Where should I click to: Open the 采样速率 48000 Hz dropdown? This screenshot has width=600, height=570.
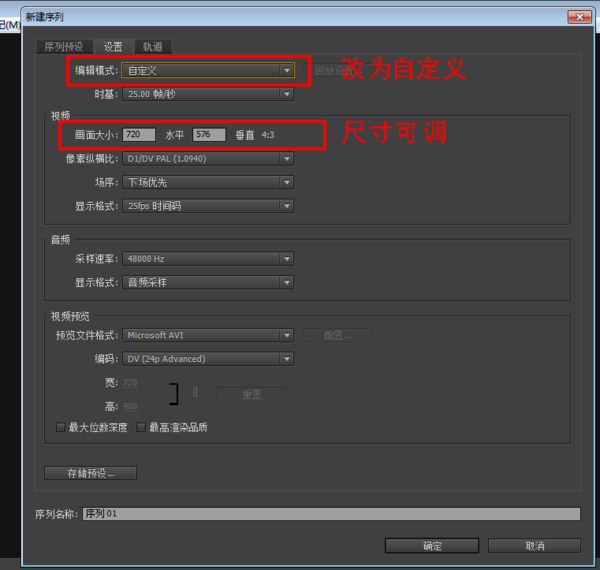[x=208, y=259]
